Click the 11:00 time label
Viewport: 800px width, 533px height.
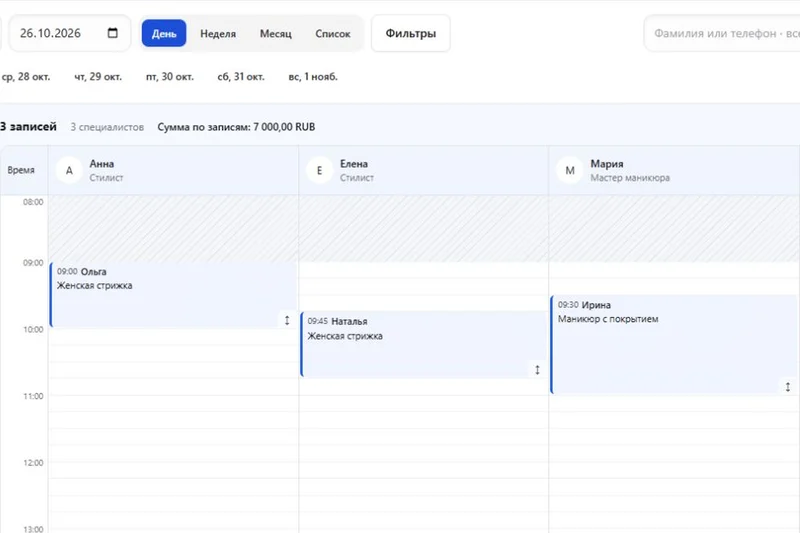point(33,396)
